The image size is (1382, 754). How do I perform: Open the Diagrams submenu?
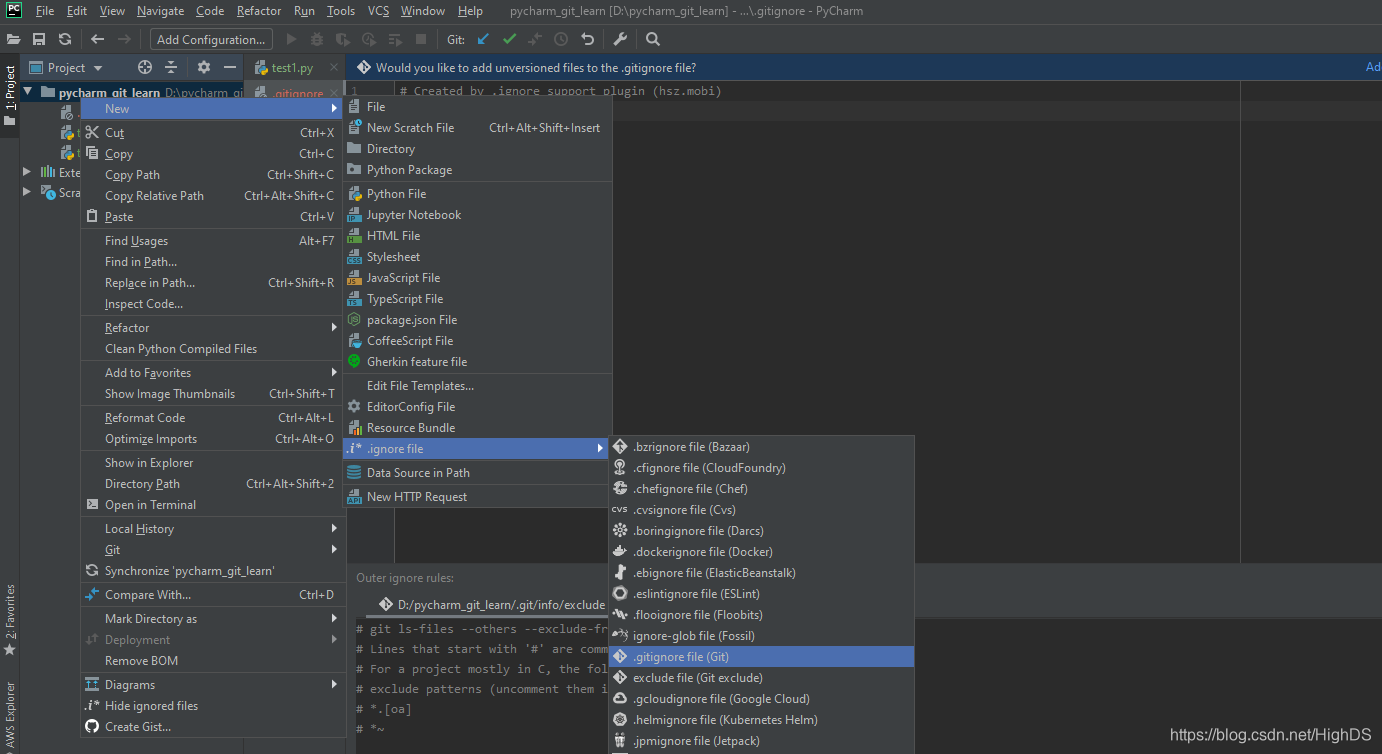point(212,685)
